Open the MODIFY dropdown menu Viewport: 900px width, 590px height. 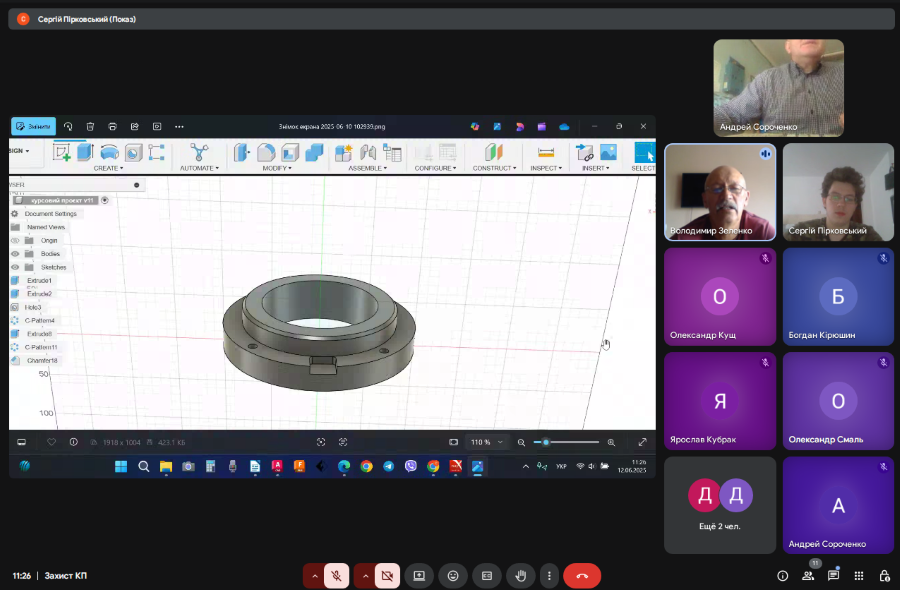pos(277,168)
